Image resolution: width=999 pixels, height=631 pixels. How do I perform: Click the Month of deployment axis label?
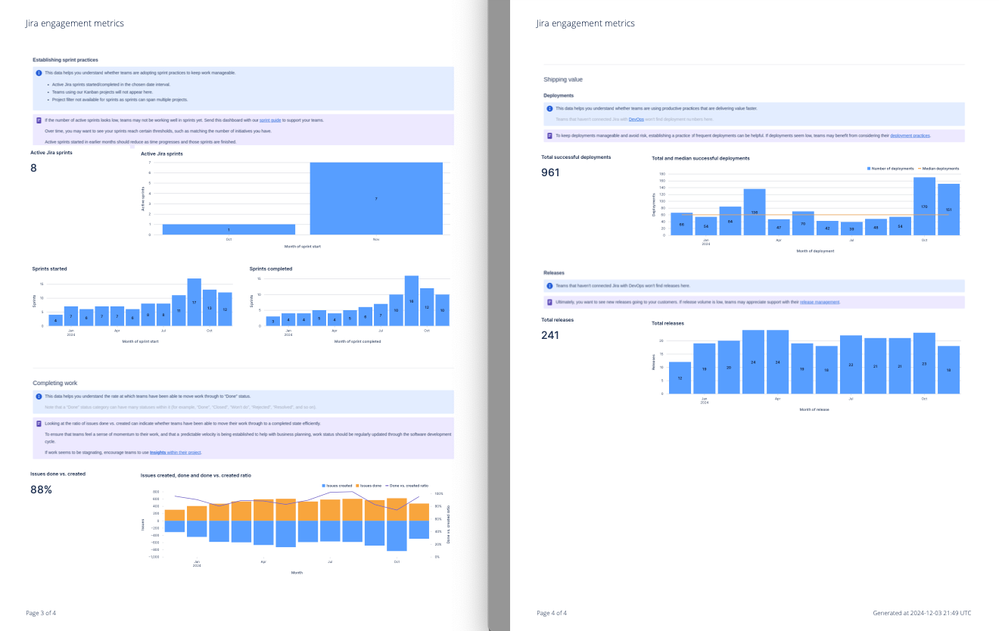point(815,251)
